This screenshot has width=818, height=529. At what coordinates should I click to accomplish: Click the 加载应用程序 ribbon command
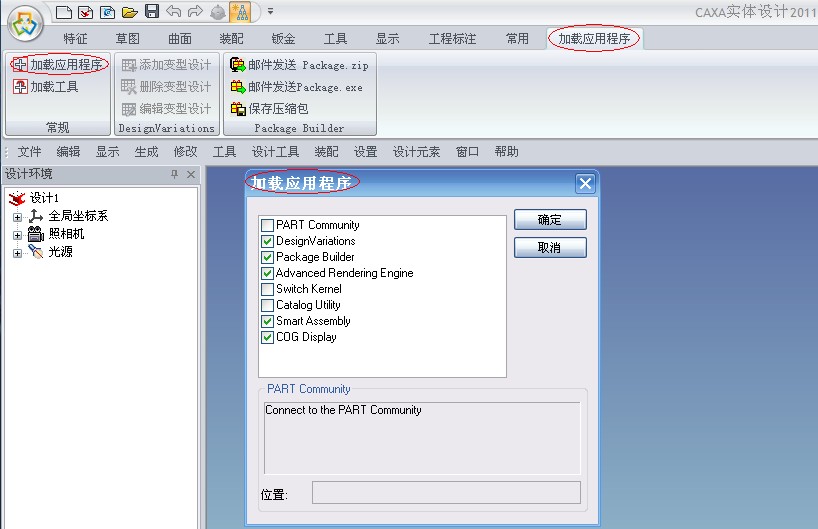tap(59, 65)
